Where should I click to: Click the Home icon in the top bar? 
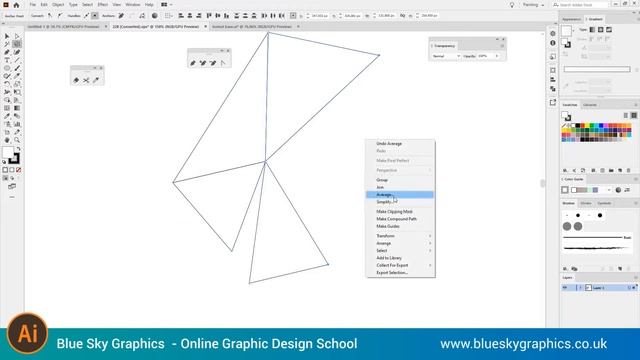point(16,5)
